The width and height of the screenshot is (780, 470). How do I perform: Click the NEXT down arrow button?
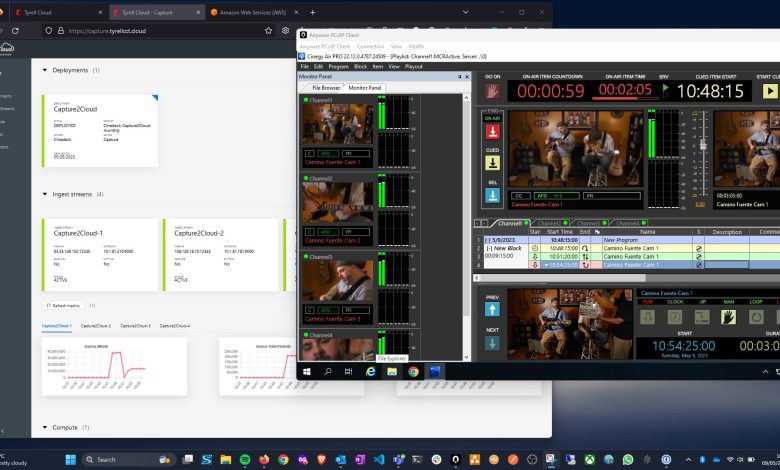[x=492, y=343]
